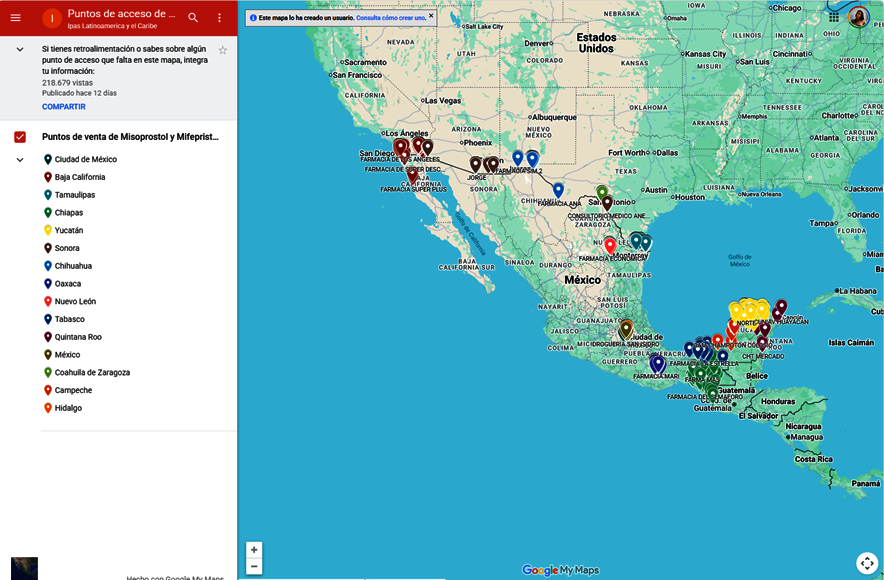The image size is (884, 580).
Task: Collapse the layer's location list
Action: pyautogui.click(x=20, y=160)
